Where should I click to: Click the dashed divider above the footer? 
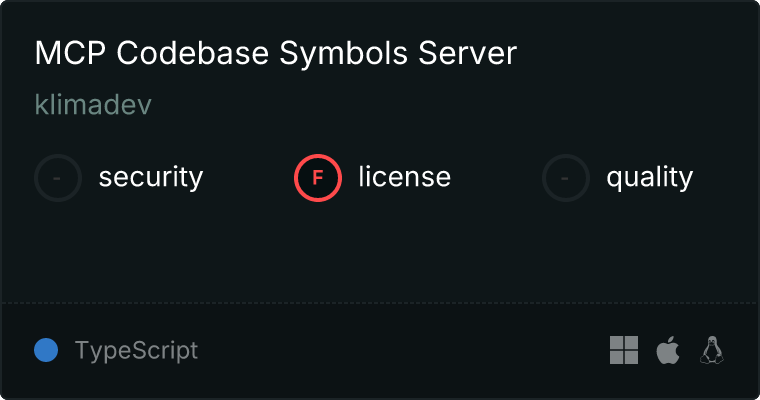click(380, 302)
